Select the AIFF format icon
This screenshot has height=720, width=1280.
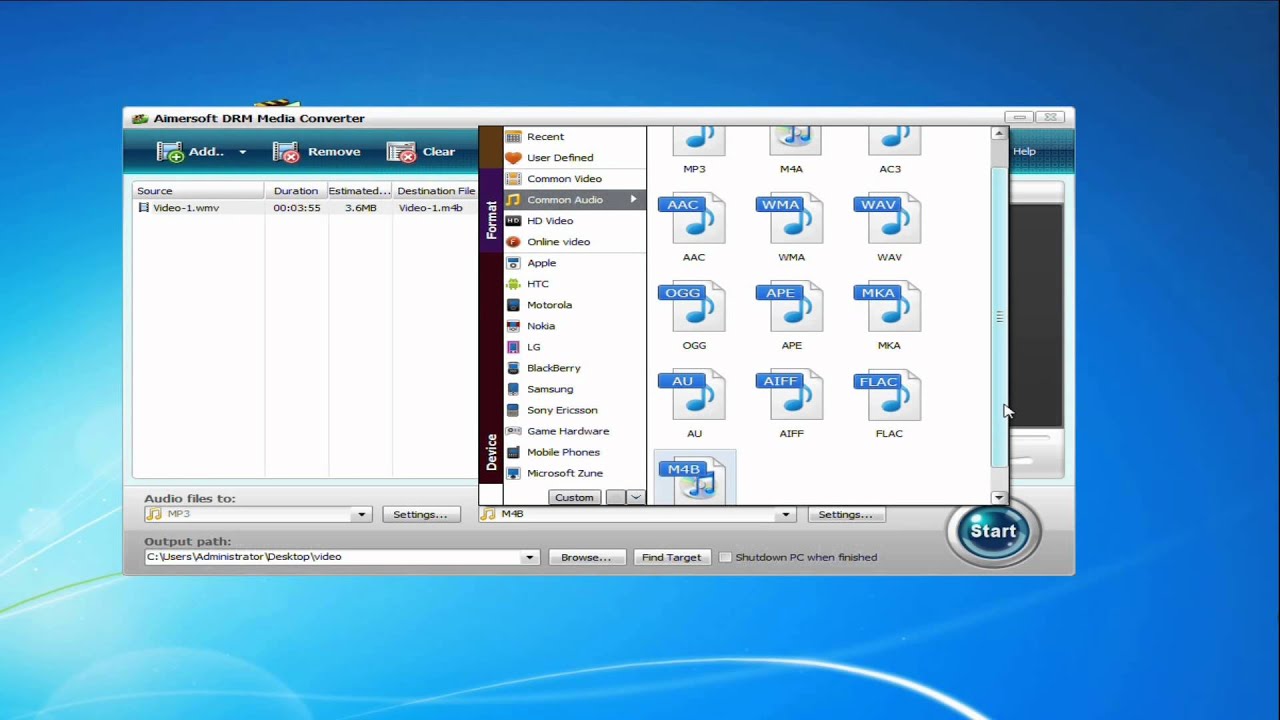point(790,396)
